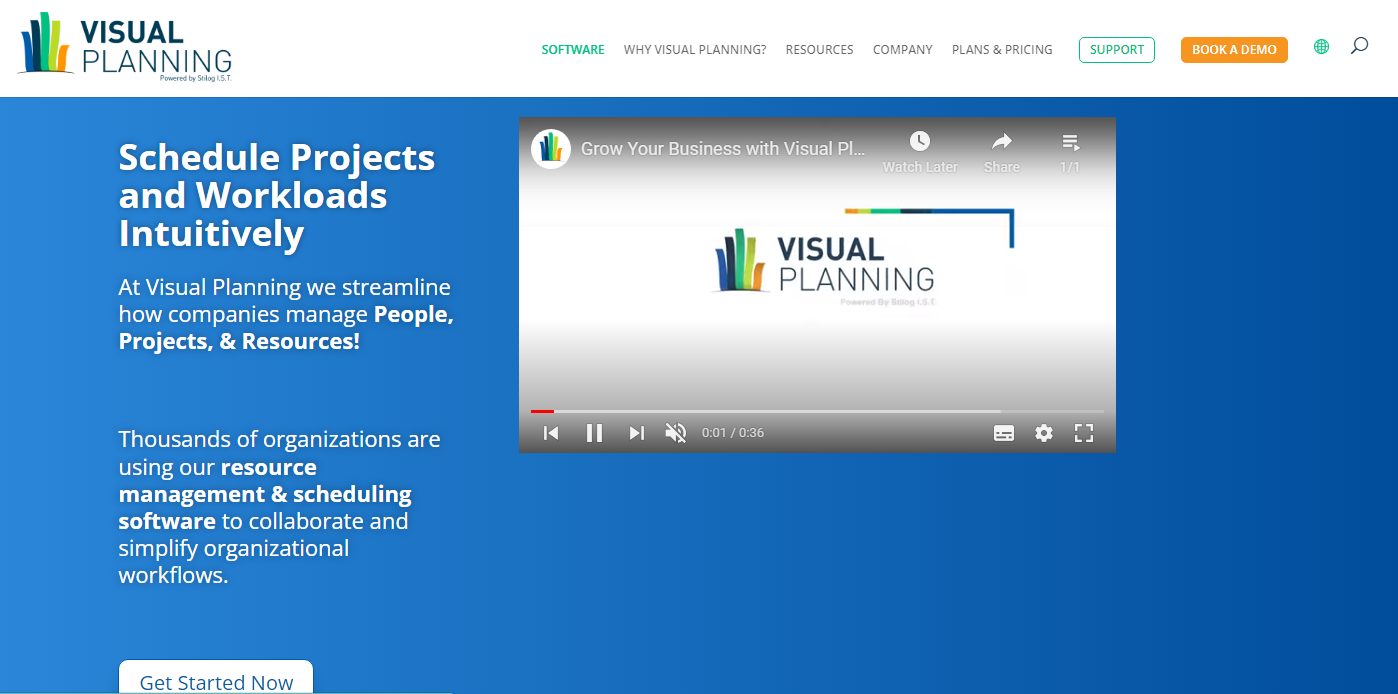Click the Schedule Projects and Workloads heading

tap(277, 195)
